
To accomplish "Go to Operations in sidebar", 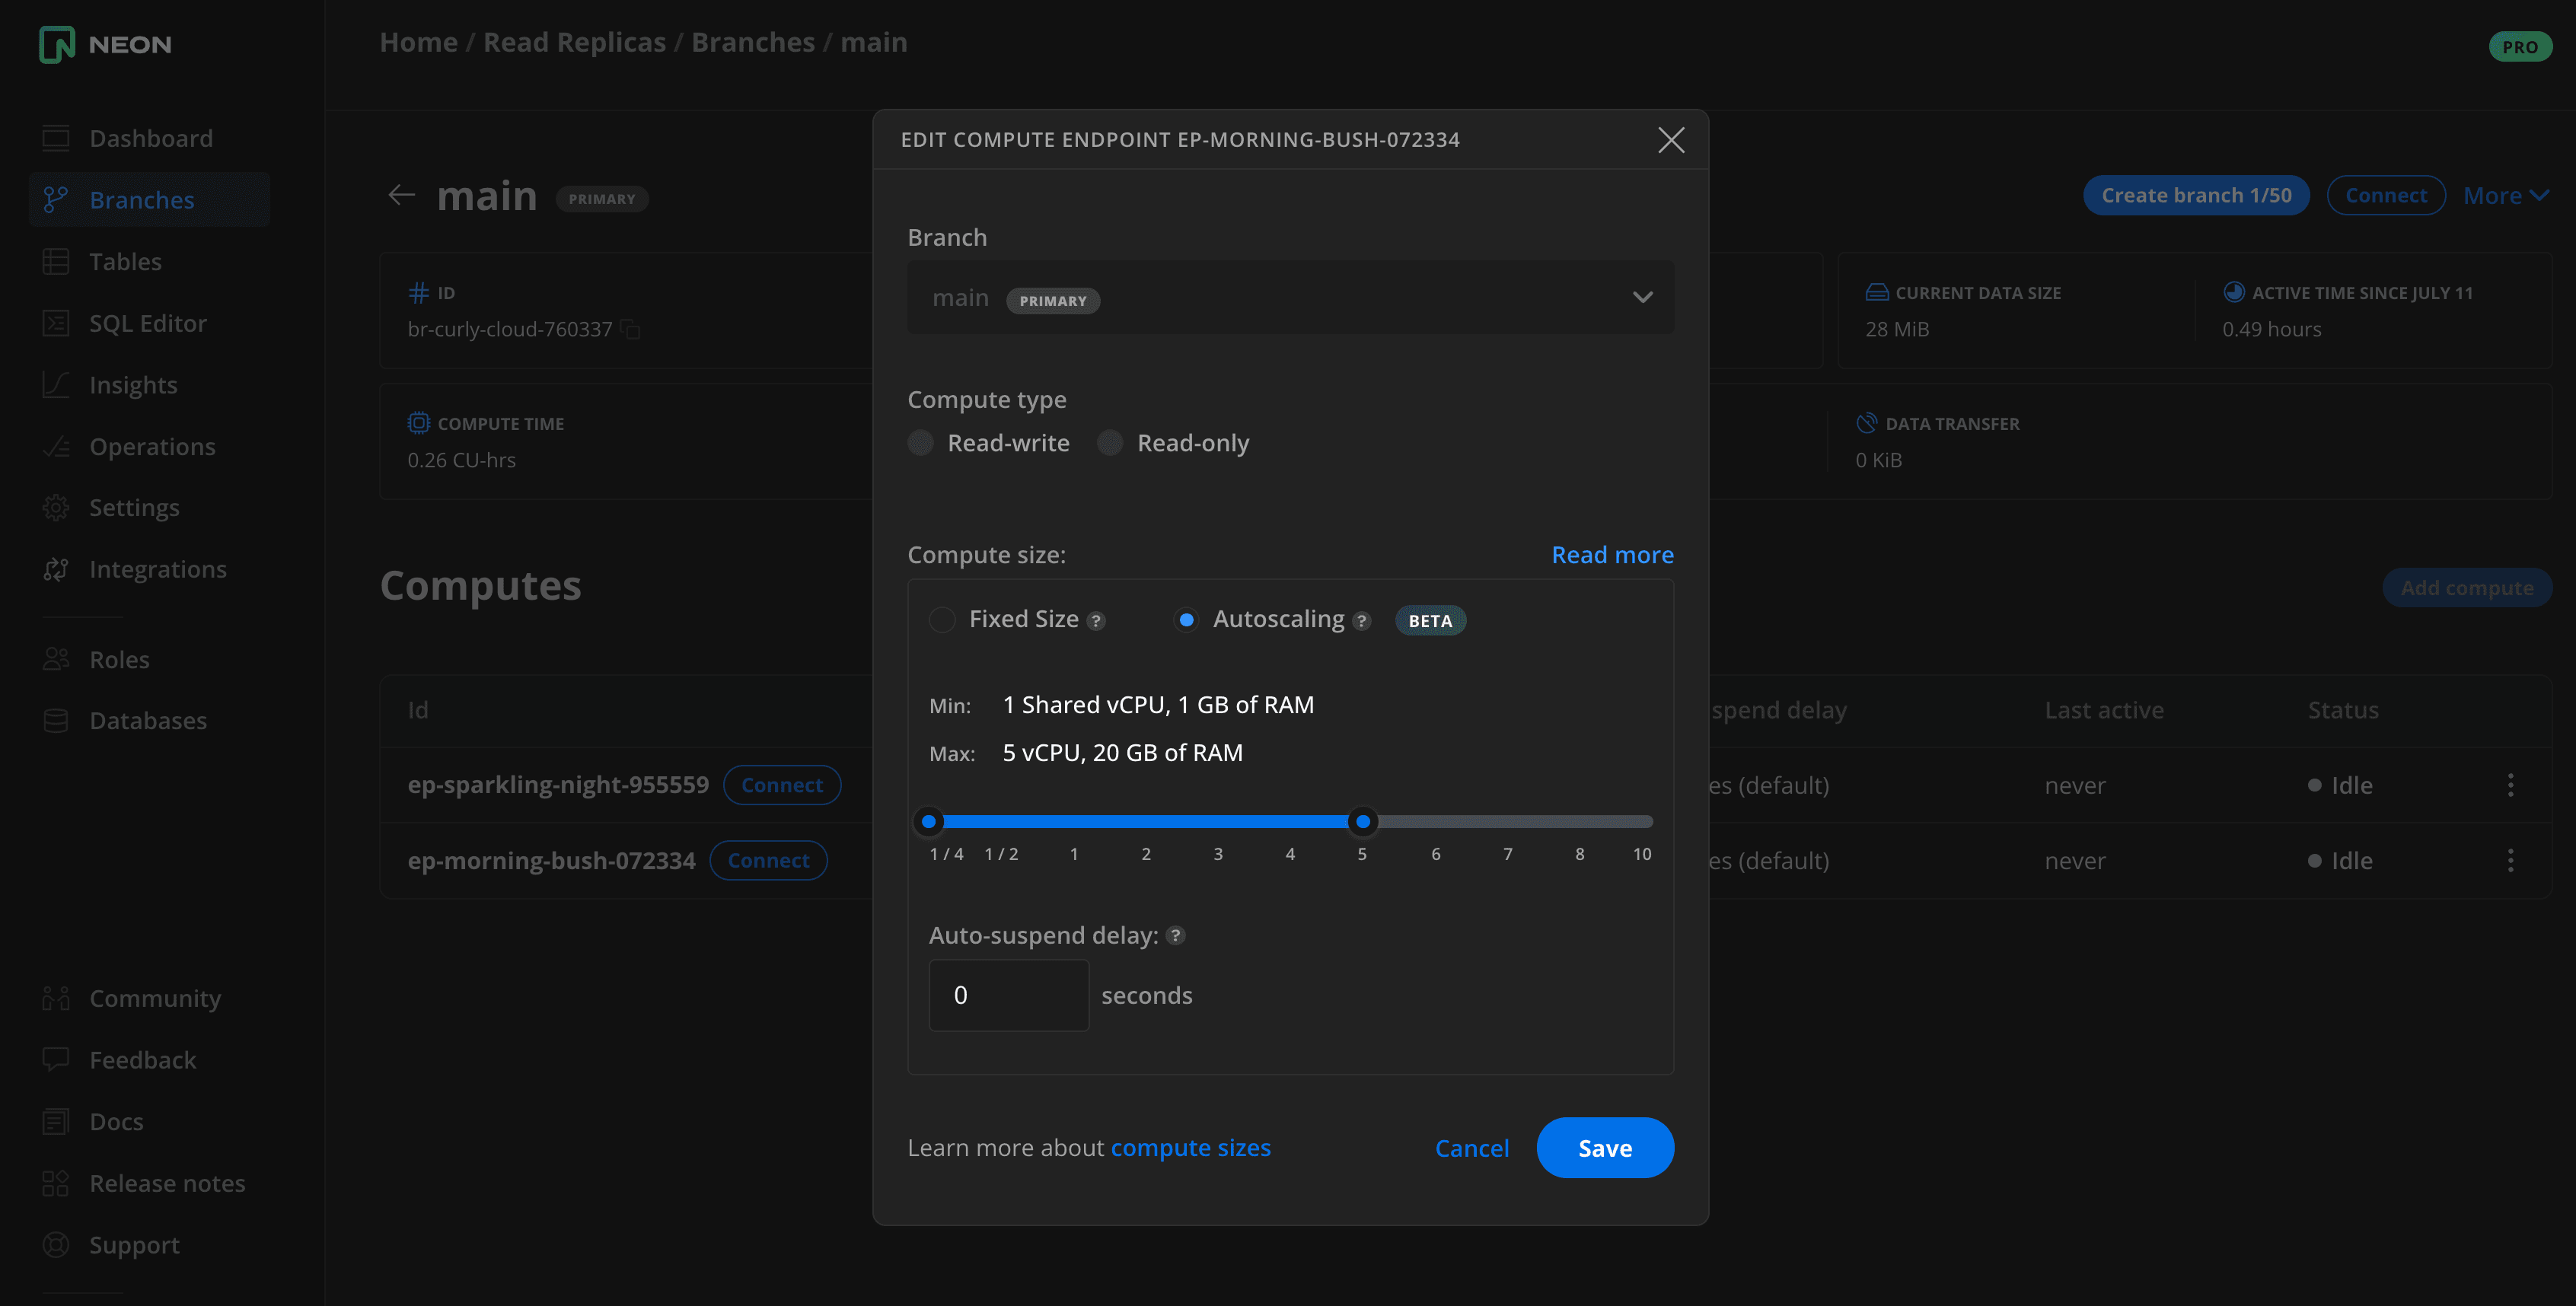I will (152, 447).
